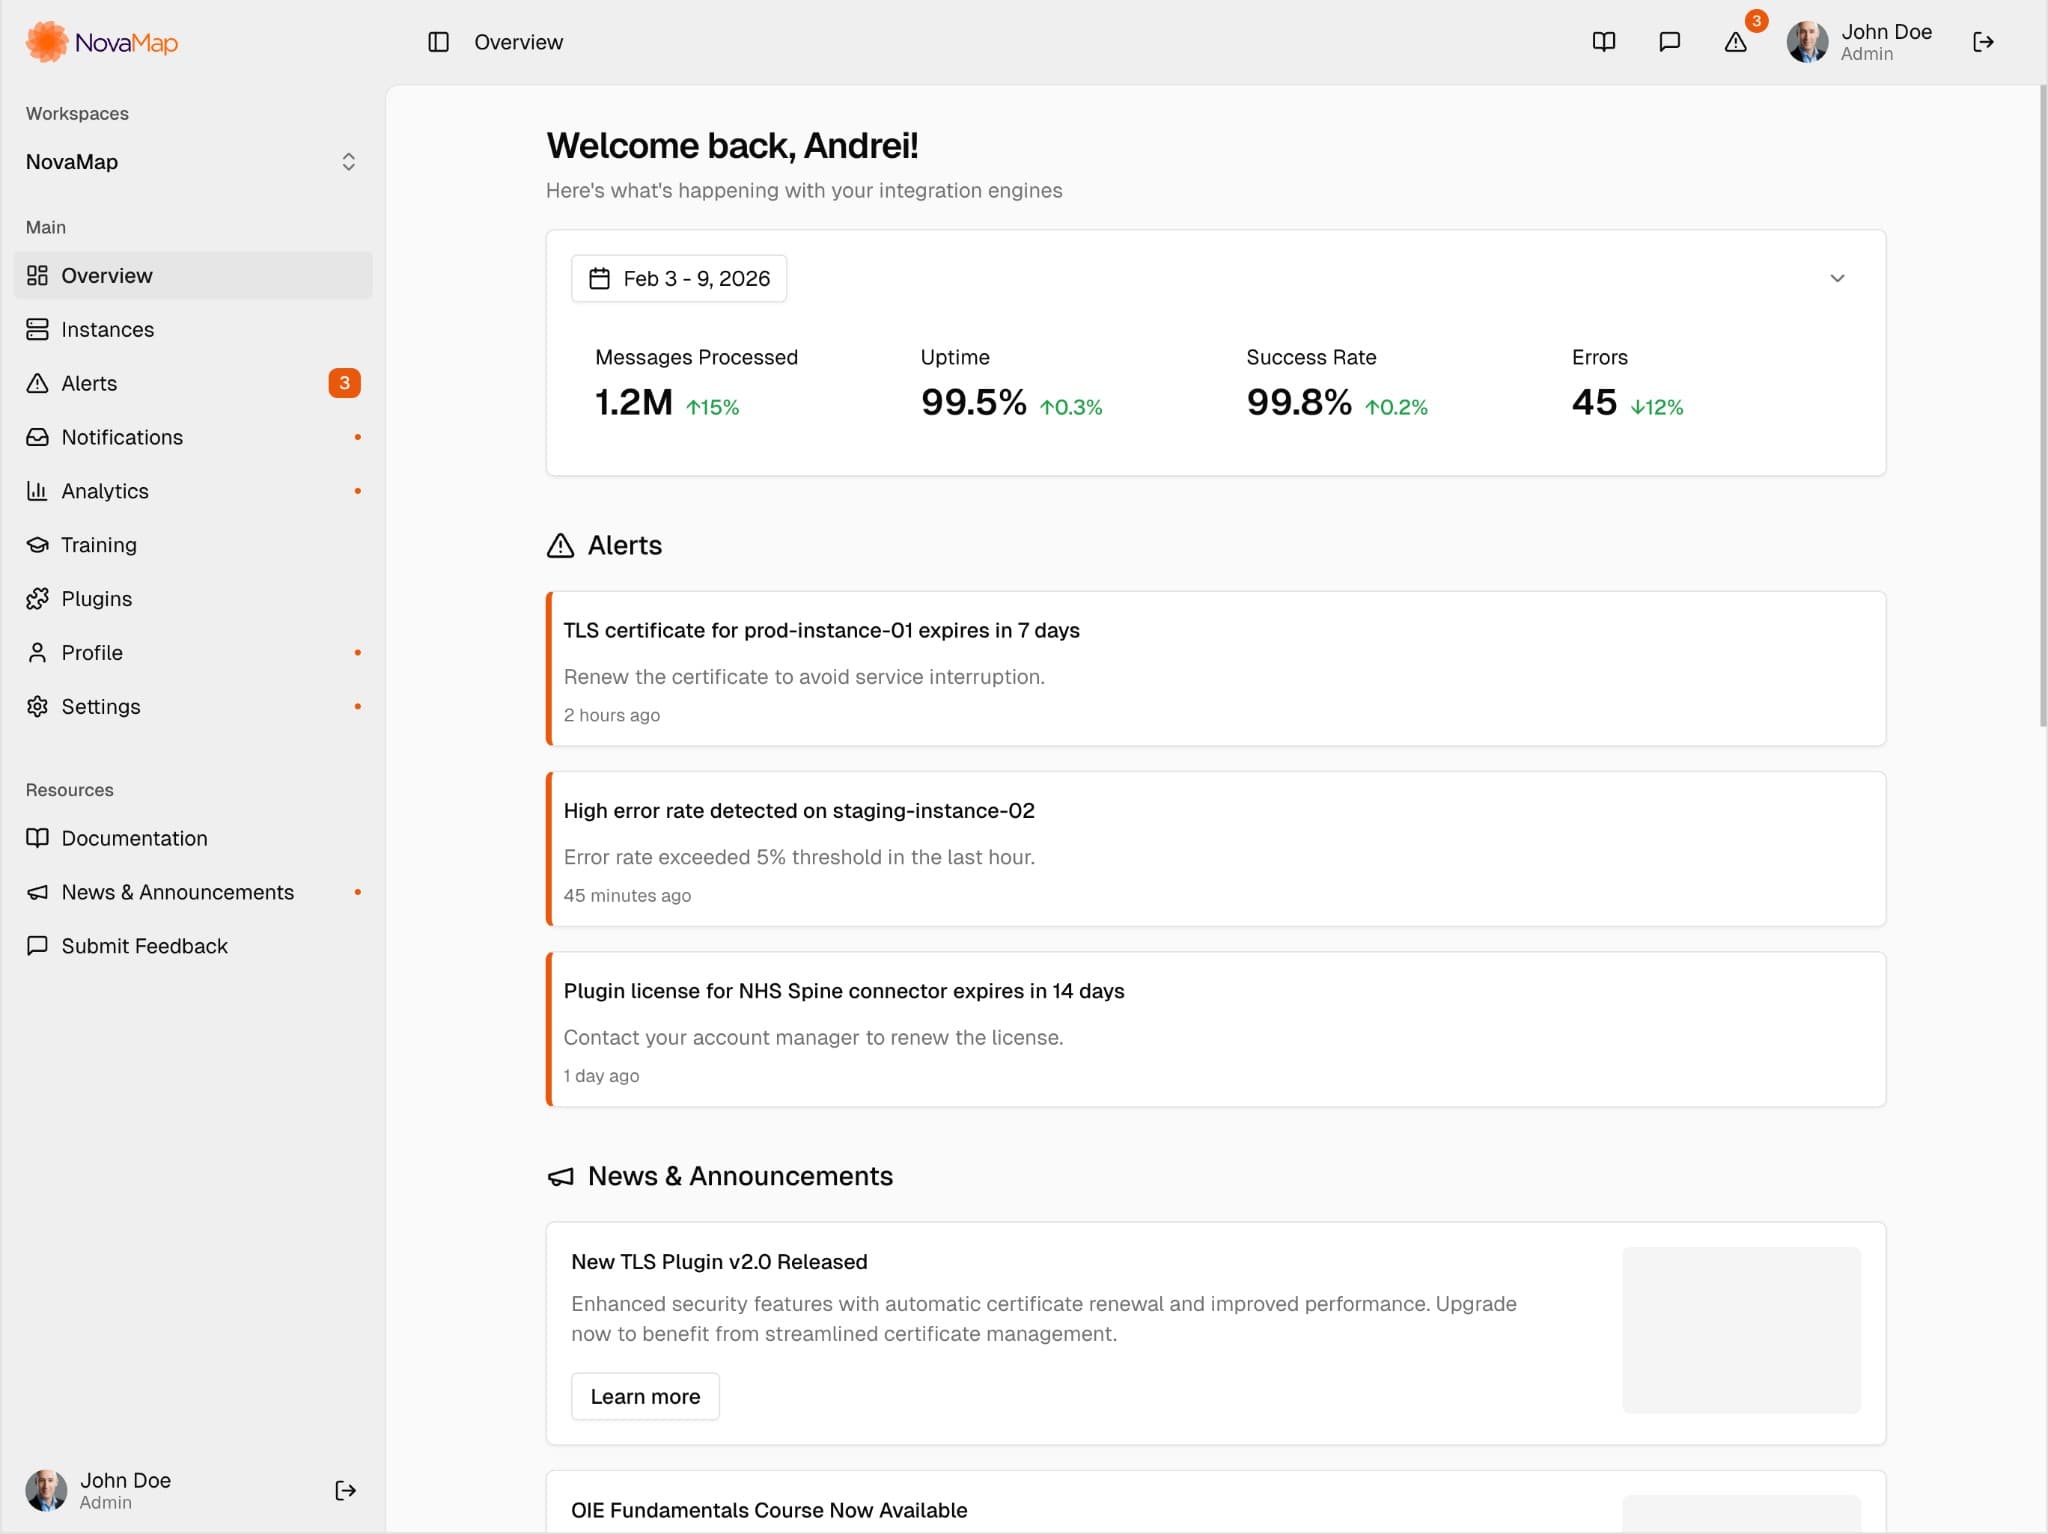This screenshot has width=2048, height=1534.
Task: Select Overview in the Main menu
Action: pos(107,275)
